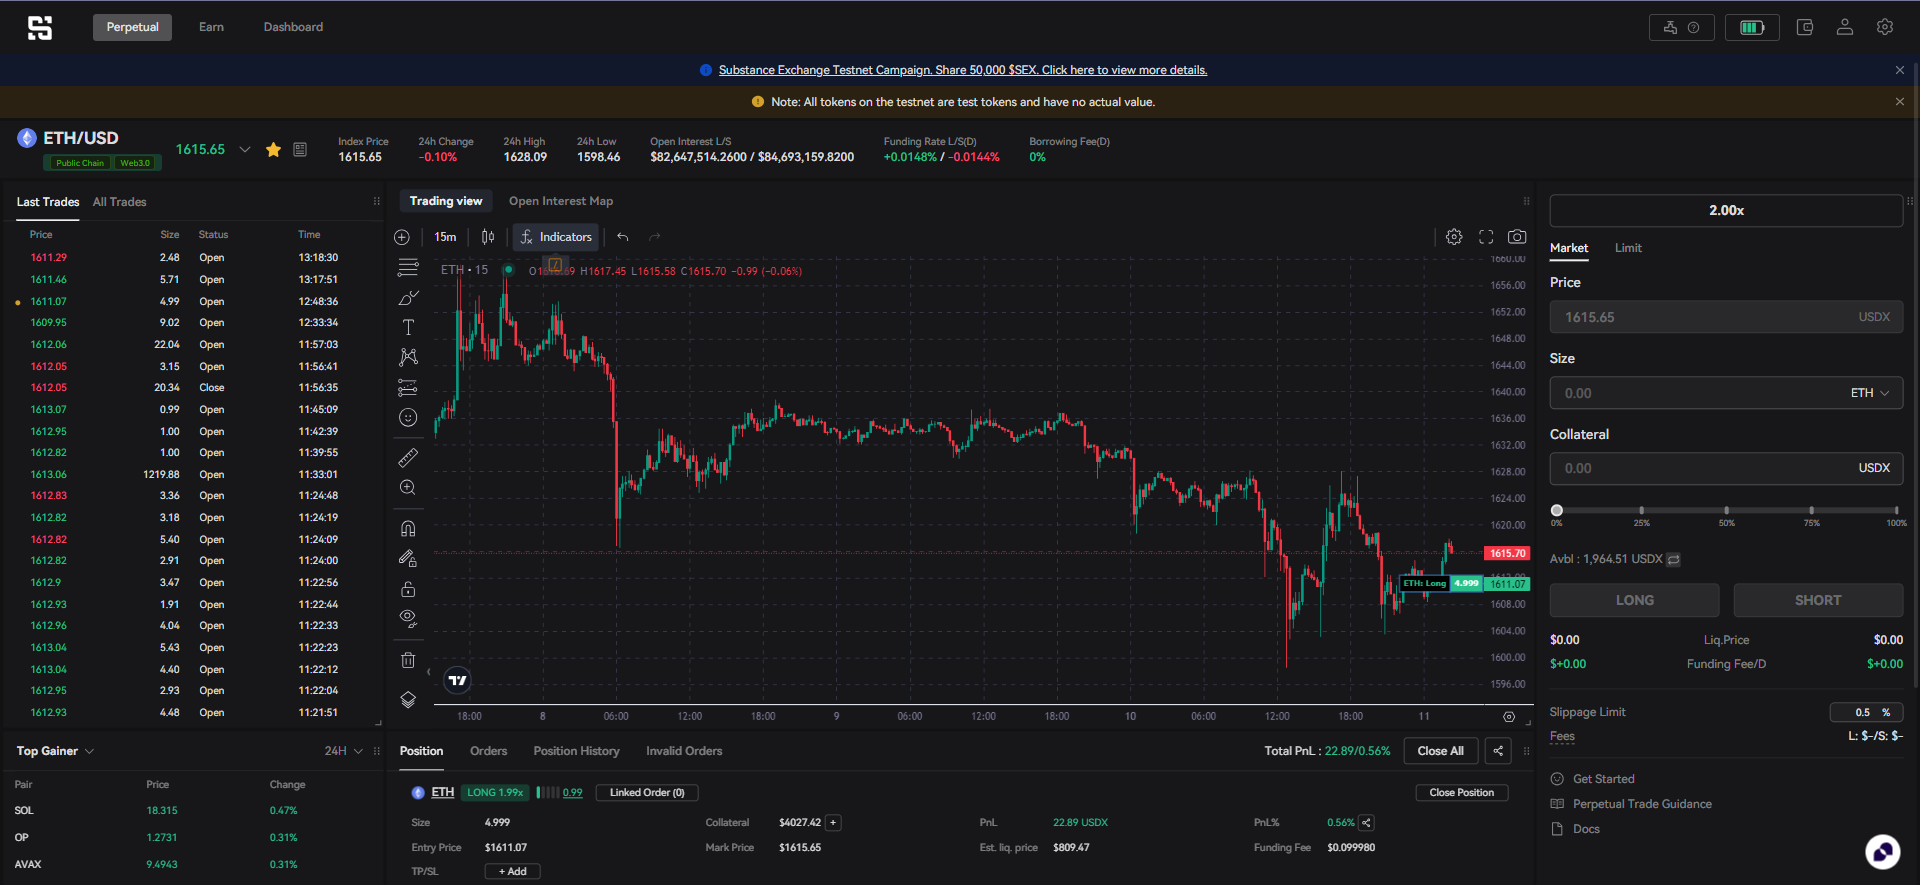Click the Close Position button
1920x885 pixels.
[1461, 793]
